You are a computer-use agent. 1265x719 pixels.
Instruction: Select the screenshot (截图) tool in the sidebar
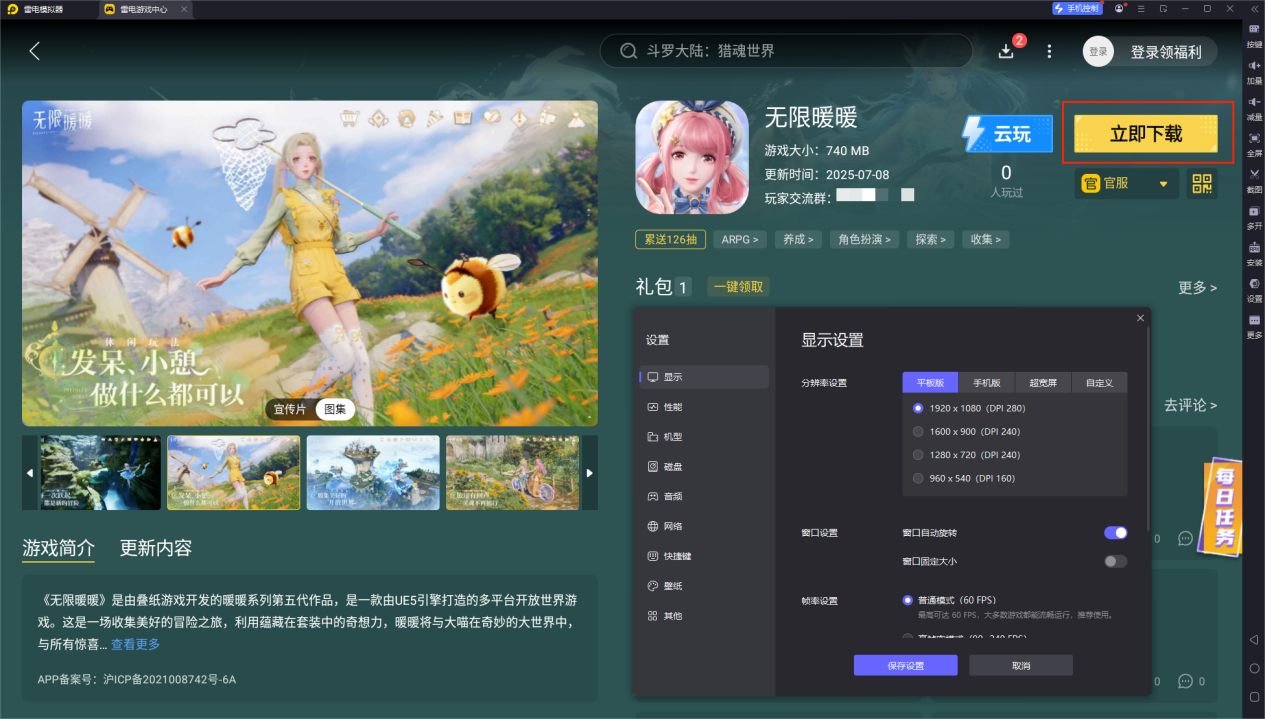(x=1254, y=180)
